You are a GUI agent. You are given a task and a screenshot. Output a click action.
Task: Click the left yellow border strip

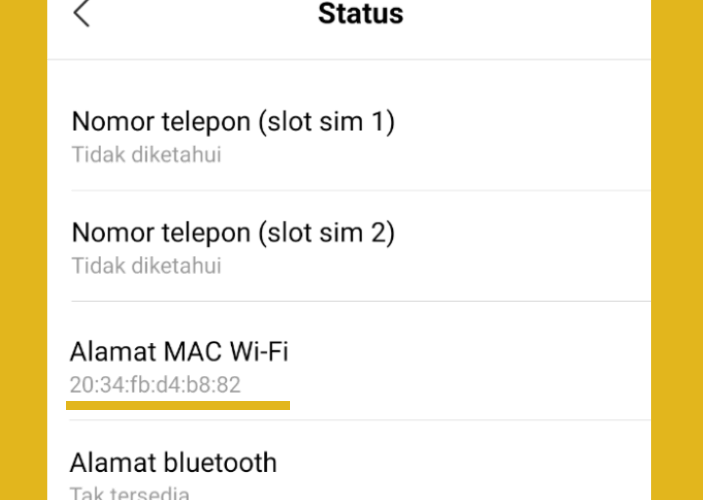pyautogui.click(x=23, y=250)
